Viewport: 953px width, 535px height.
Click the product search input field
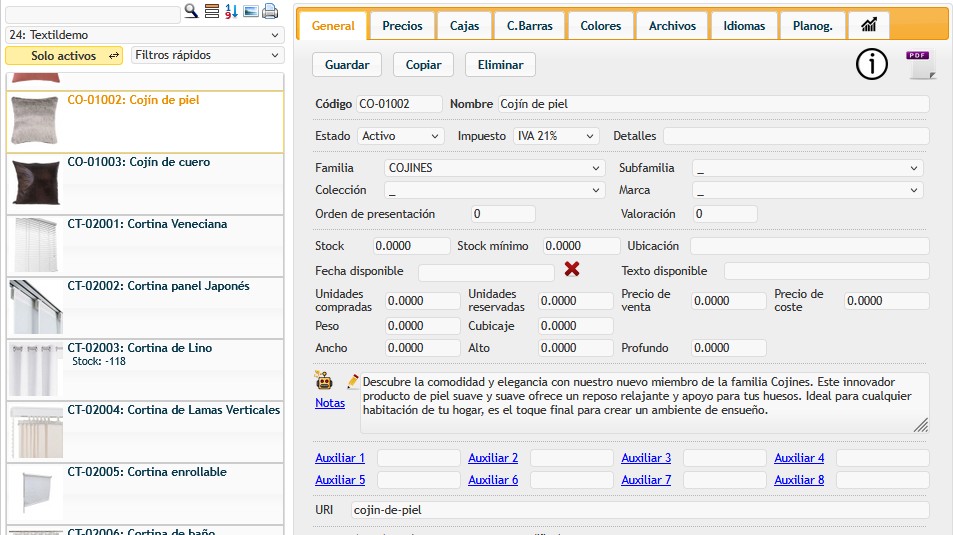[92, 13]
